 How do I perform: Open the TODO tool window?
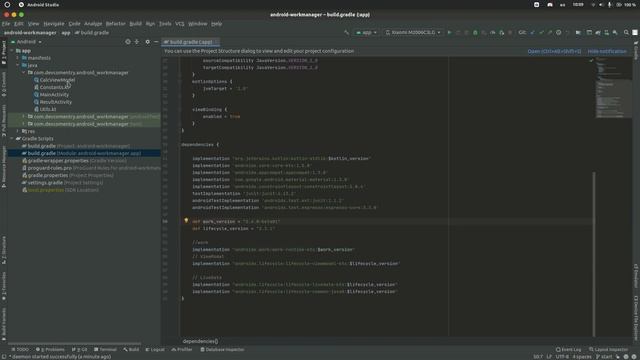[x=20, y=349]
